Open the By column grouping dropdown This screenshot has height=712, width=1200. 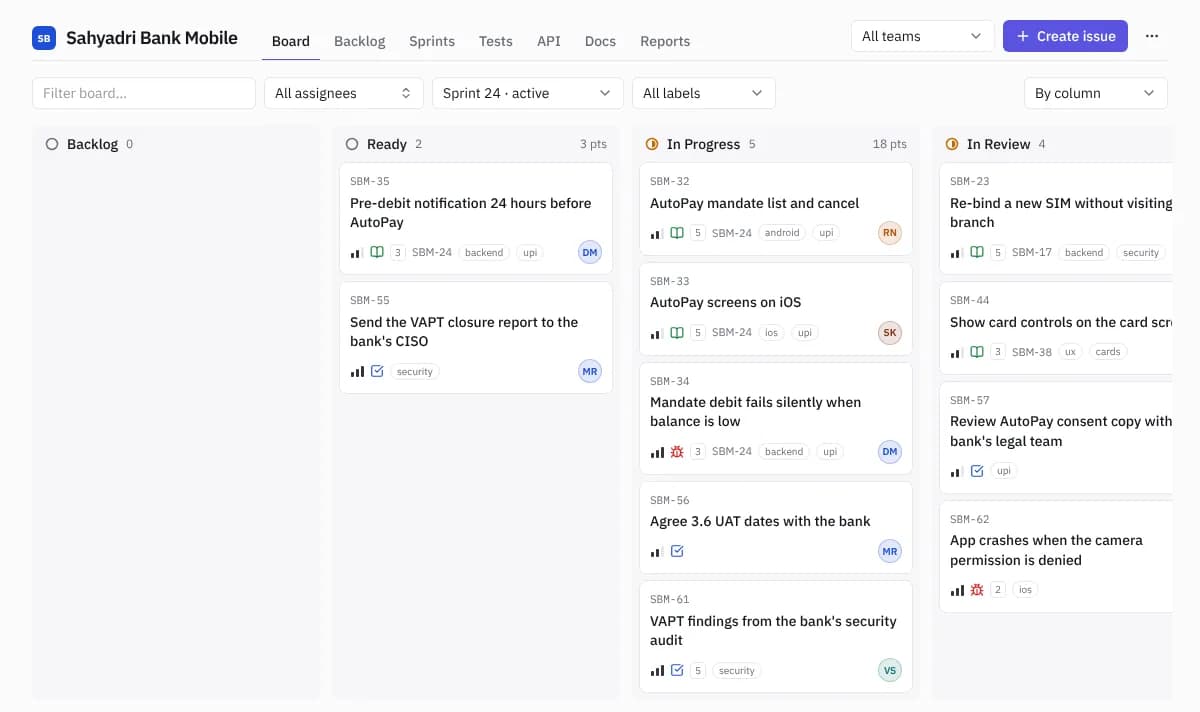pos(1096,93)
